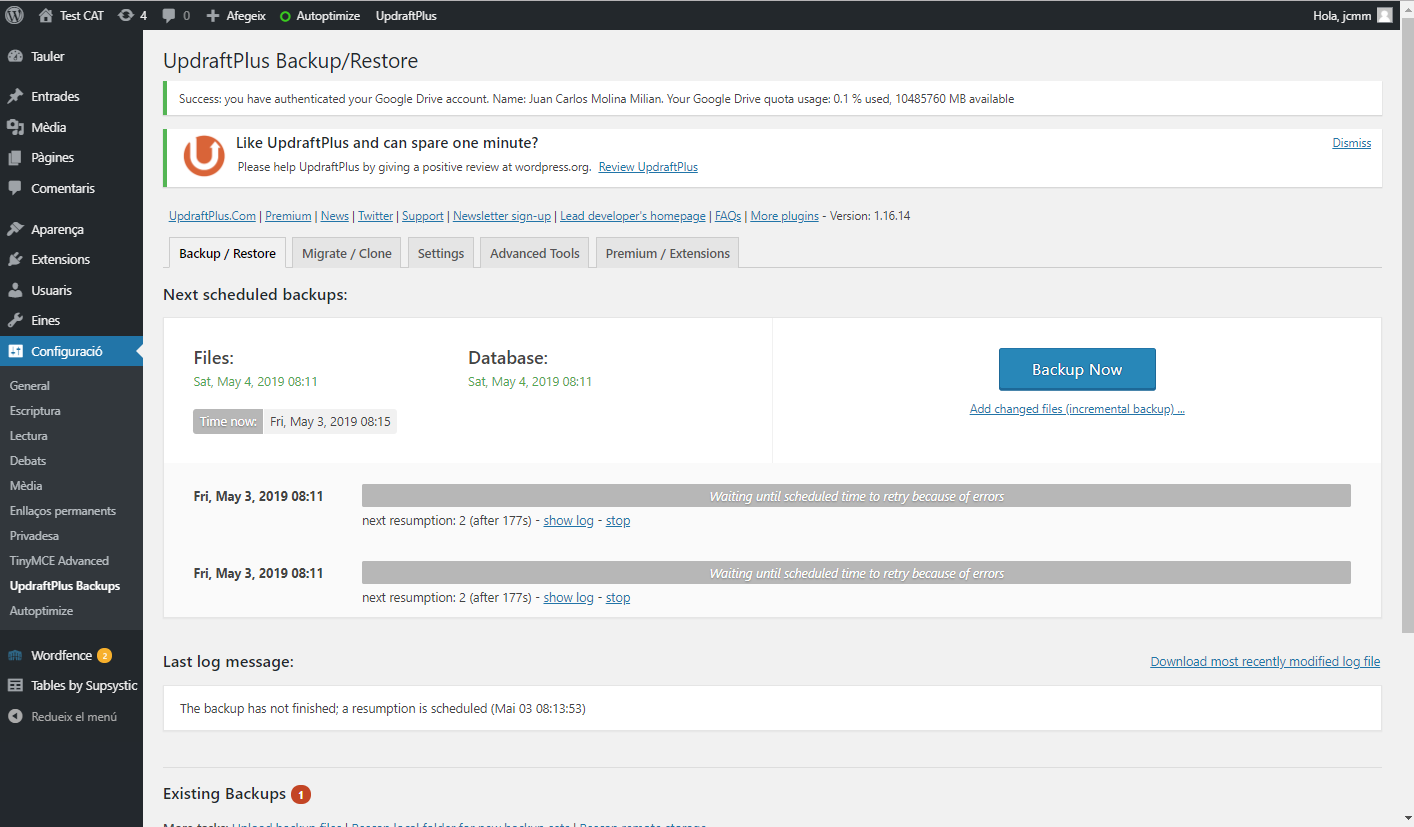Screen dimensions: 1414x827
Task: Click the UpdraftPlus orange logo
Action: [x=204, y=156]
